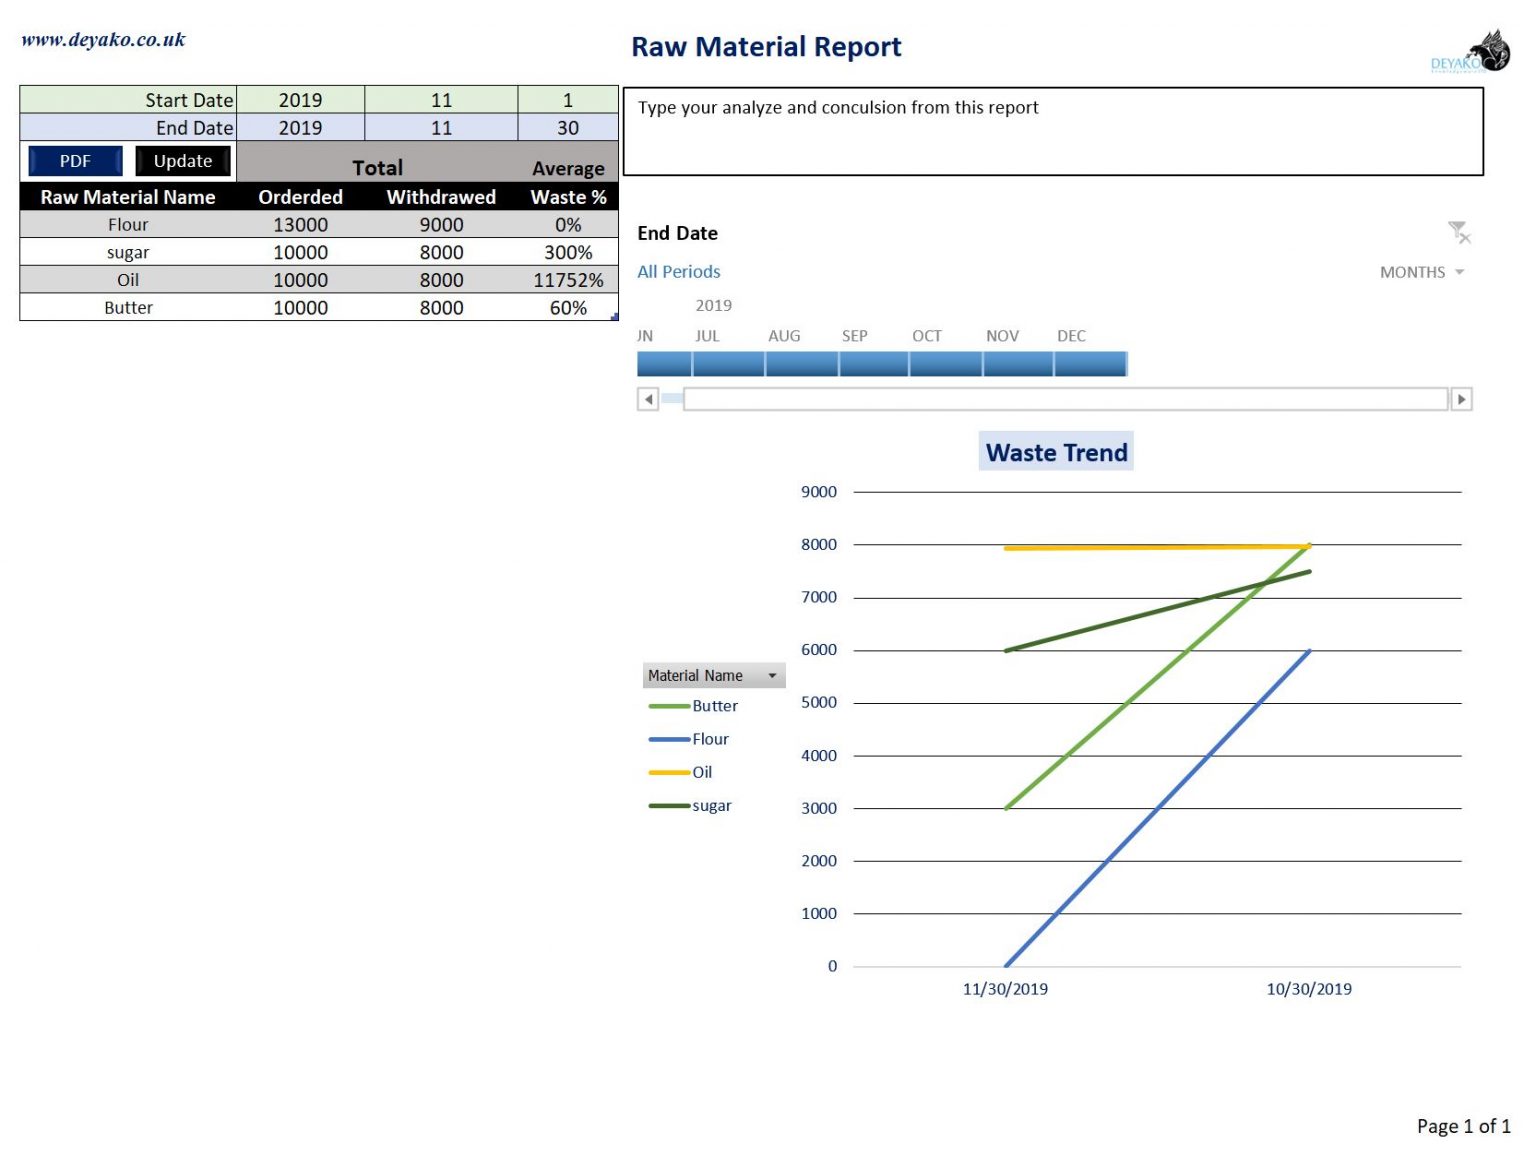Click the clear filter icon on End Date timeline

(x=1460, y=232)
